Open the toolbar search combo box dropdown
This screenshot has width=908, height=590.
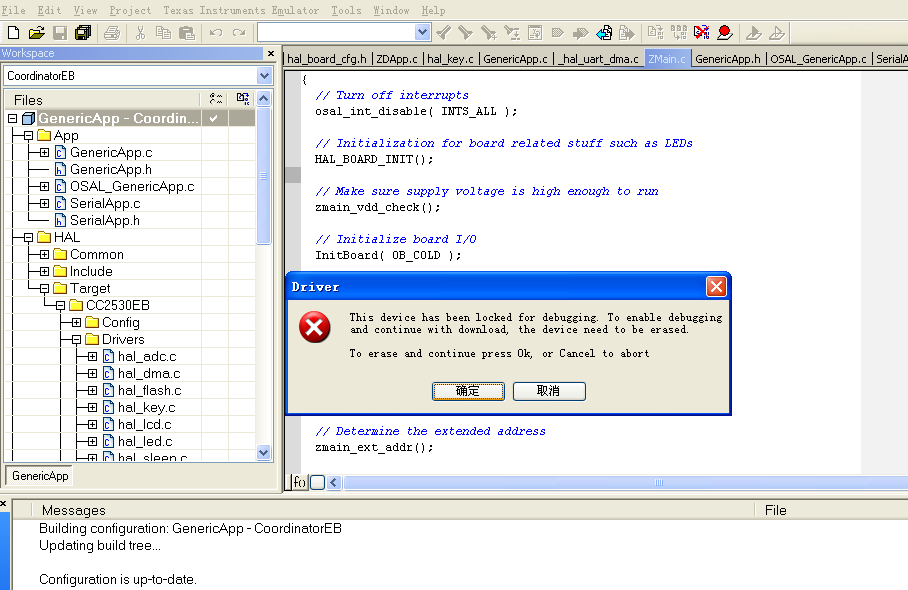(422, 32)
